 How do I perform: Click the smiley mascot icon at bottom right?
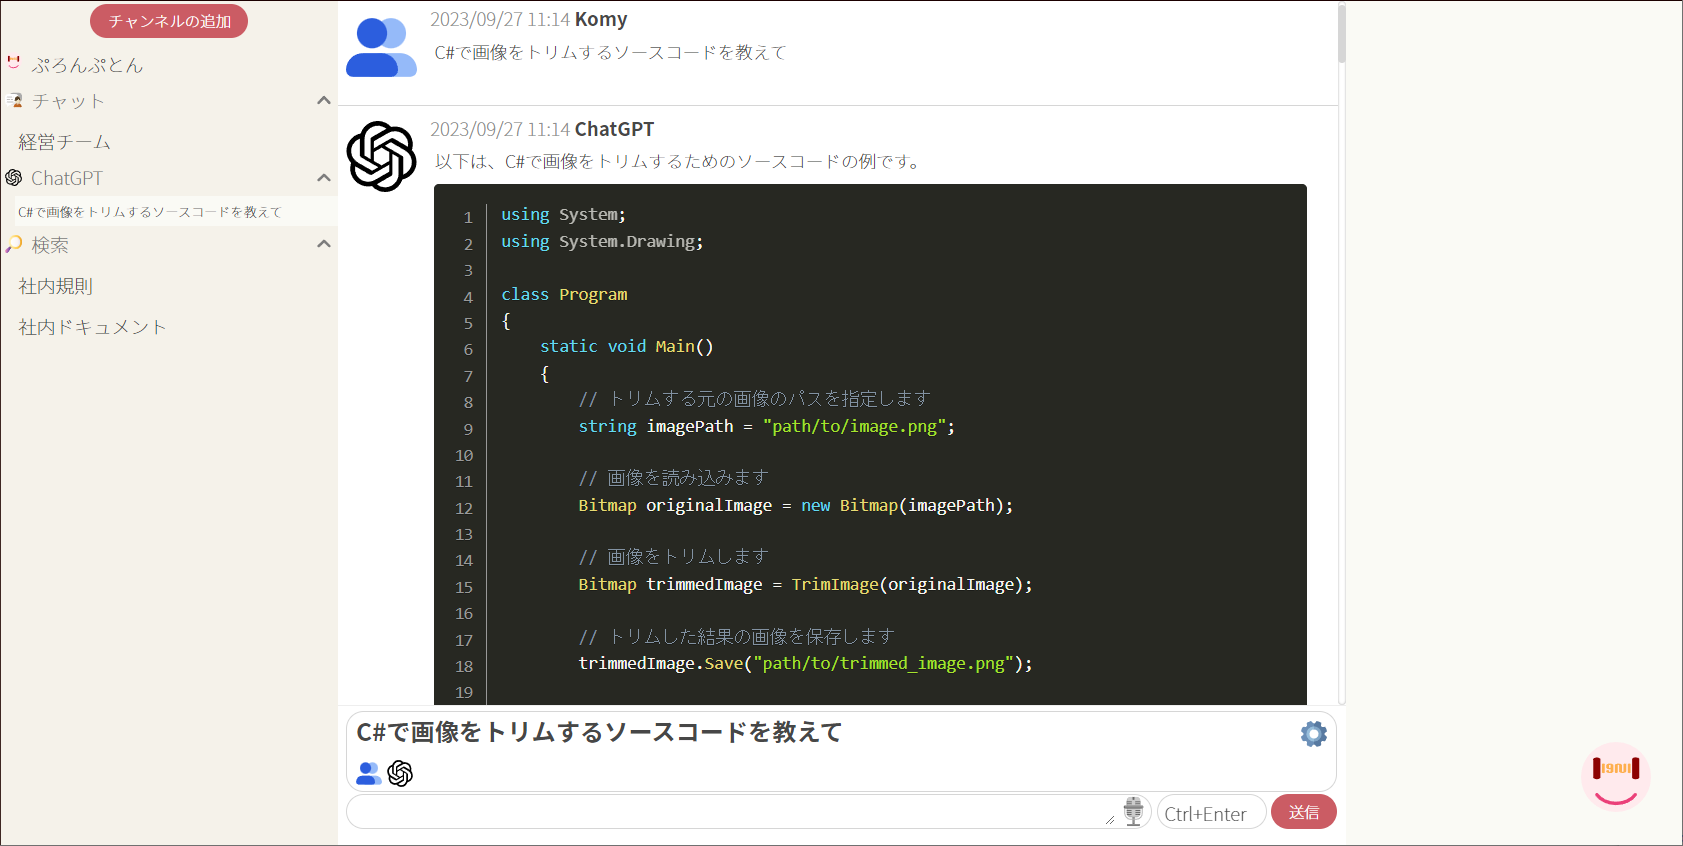[1615, 776]
